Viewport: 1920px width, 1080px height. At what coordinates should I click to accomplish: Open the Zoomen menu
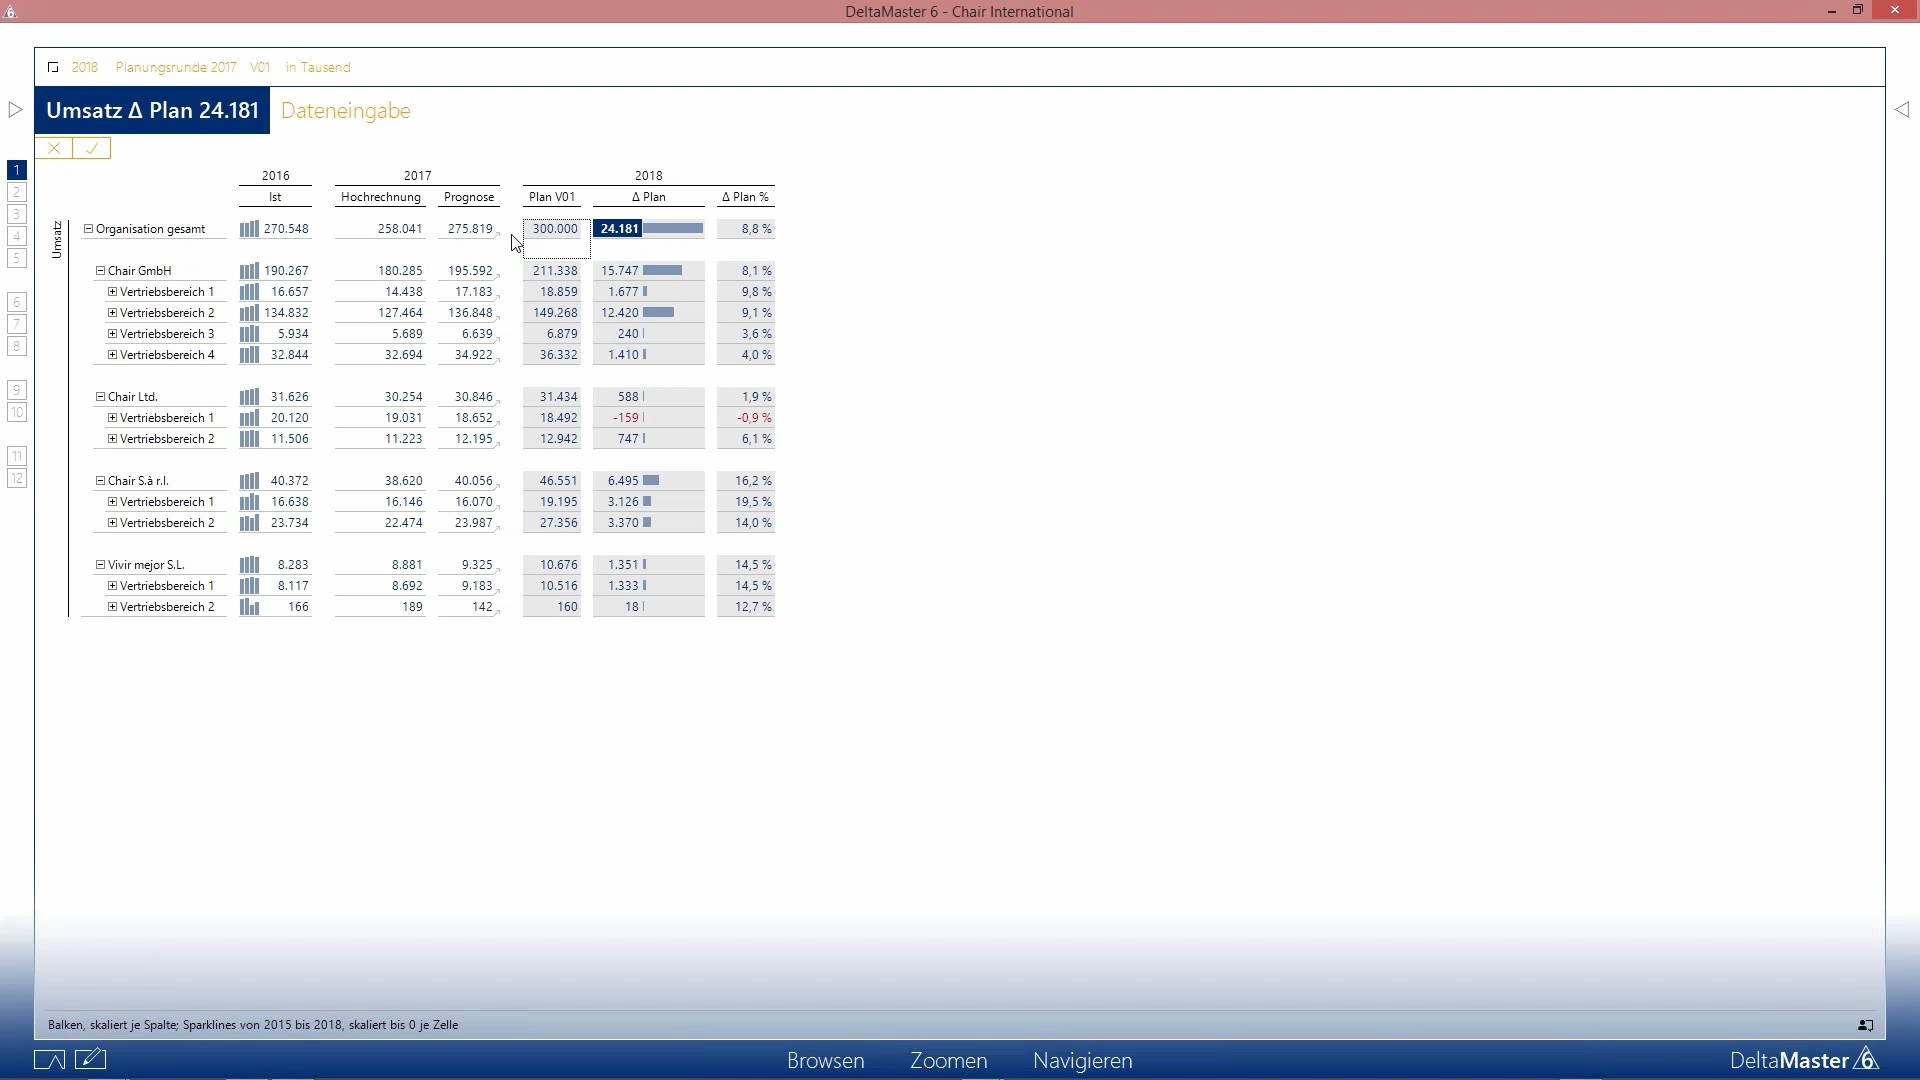(x=948, y=1060)
